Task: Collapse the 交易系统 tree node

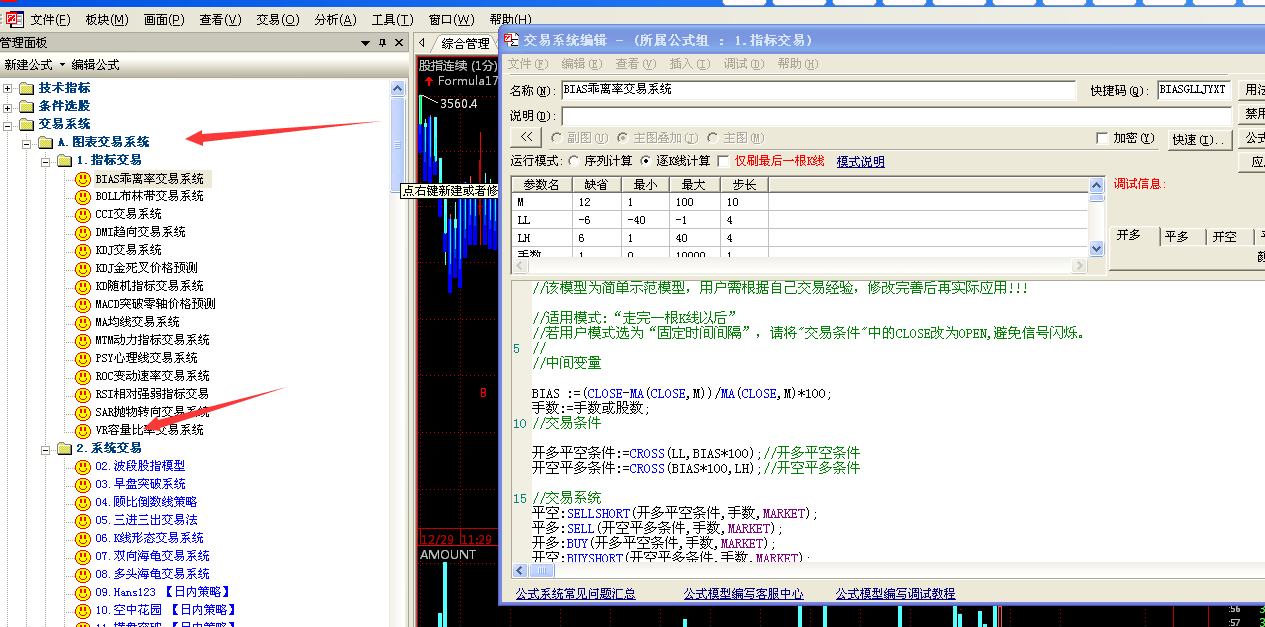Action: coord(9,124)
